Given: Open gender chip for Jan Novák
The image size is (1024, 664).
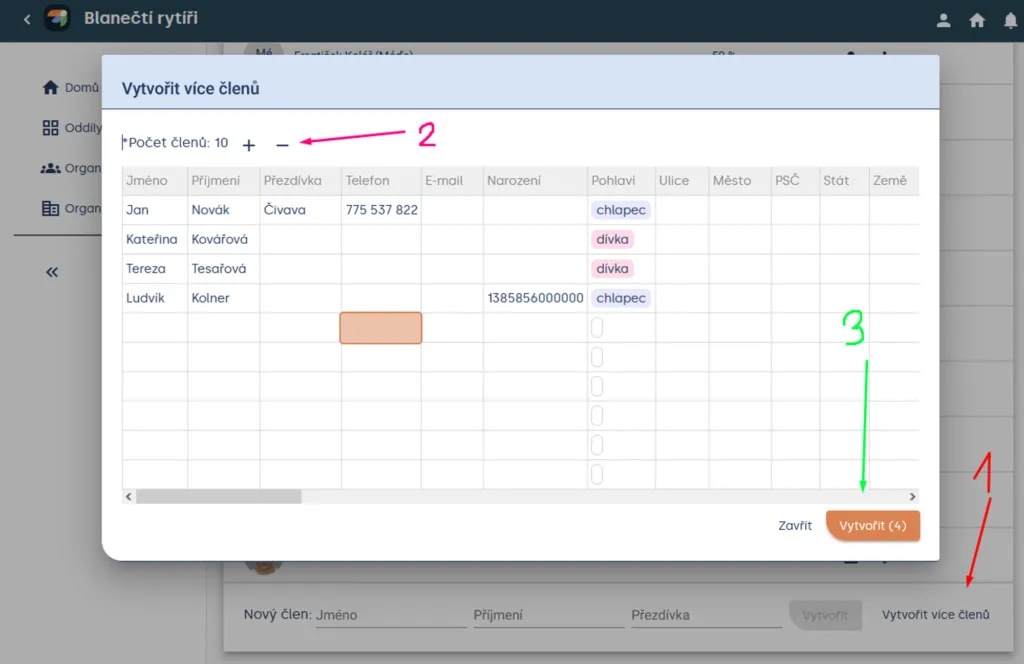Looking at the screenshot, I should 620,210.
